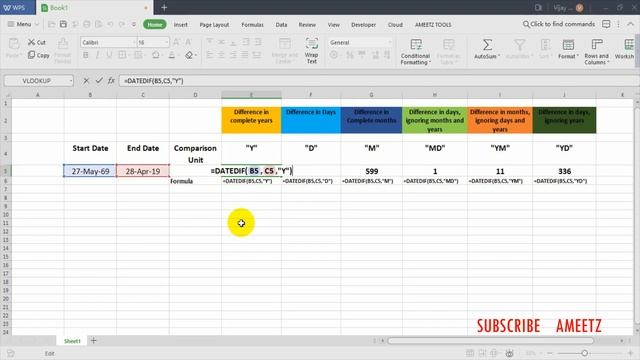
Task: Click the Undo arrow icon
Action: pos(110,24)
